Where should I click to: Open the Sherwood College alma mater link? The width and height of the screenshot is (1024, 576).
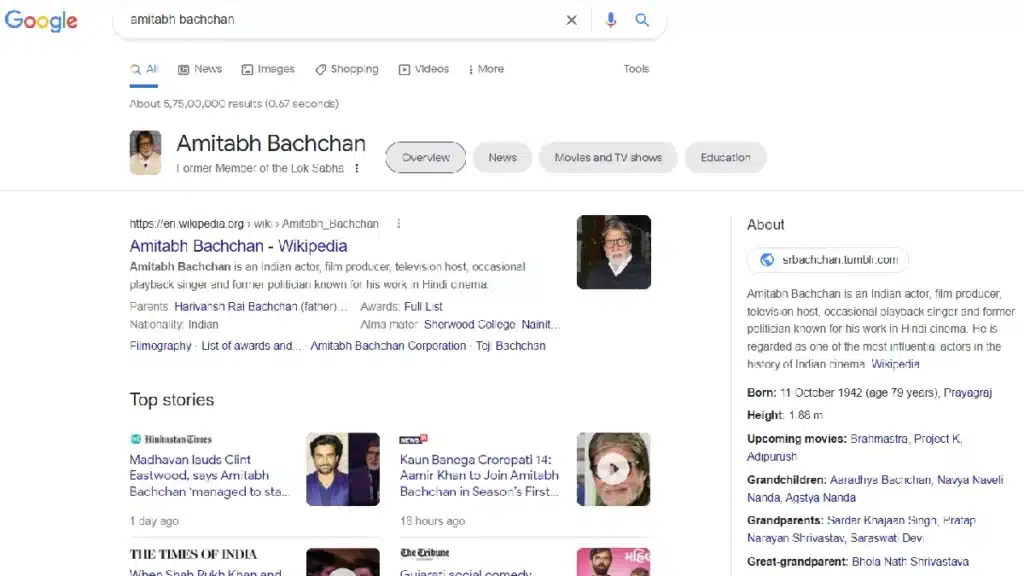(470, 325)
